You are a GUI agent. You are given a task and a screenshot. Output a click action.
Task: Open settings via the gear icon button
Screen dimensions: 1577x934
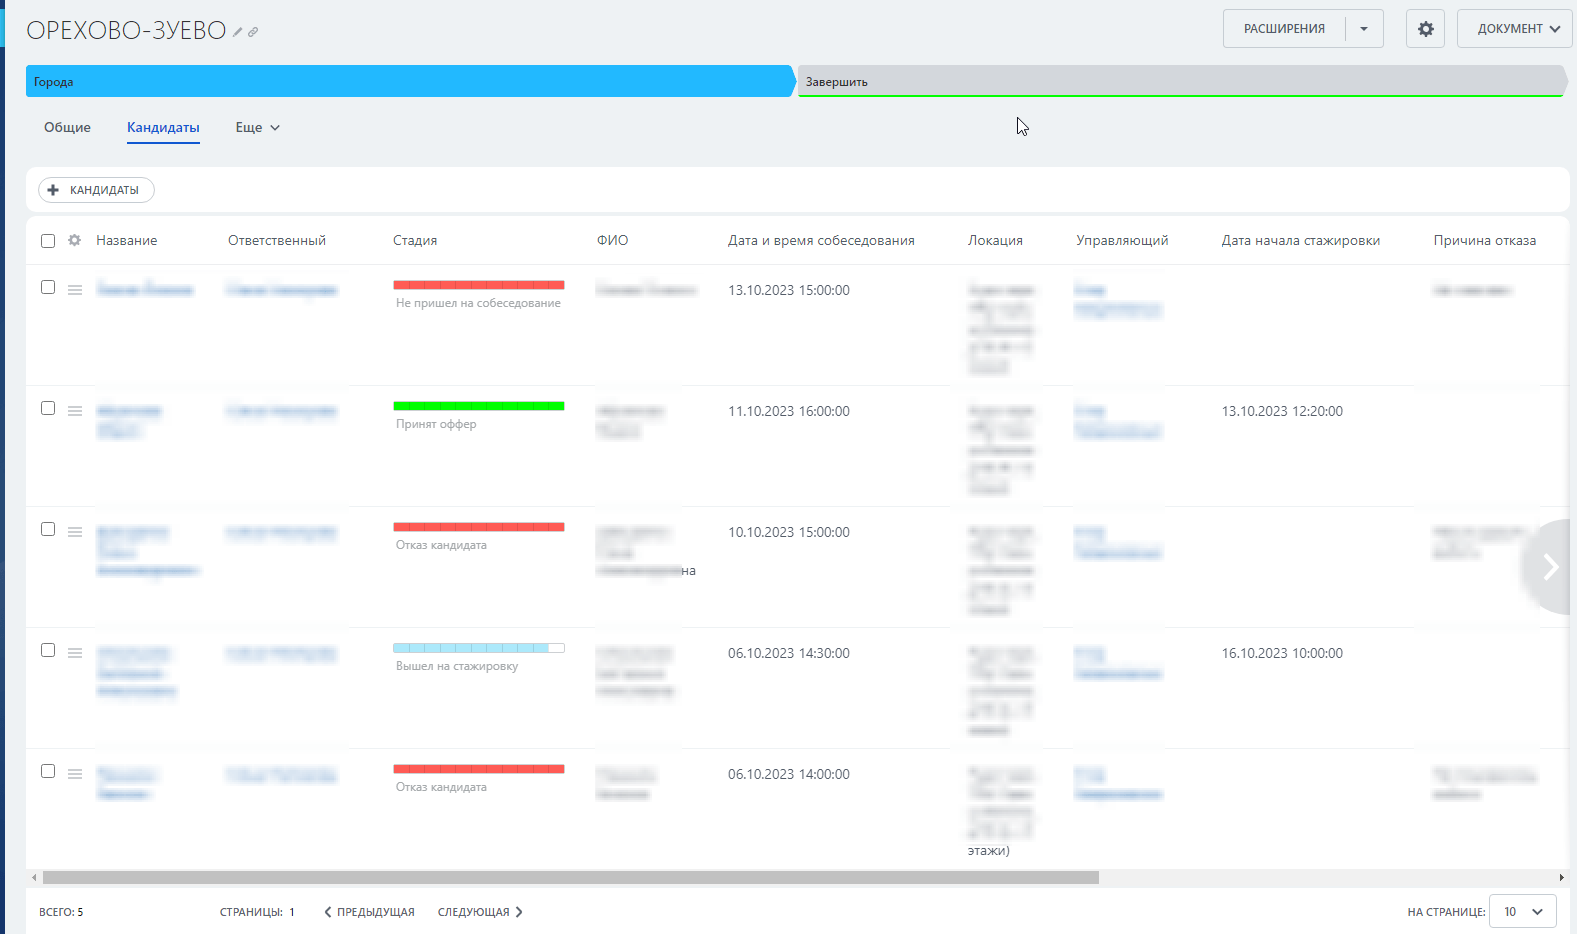click(x=1425, y=29)
